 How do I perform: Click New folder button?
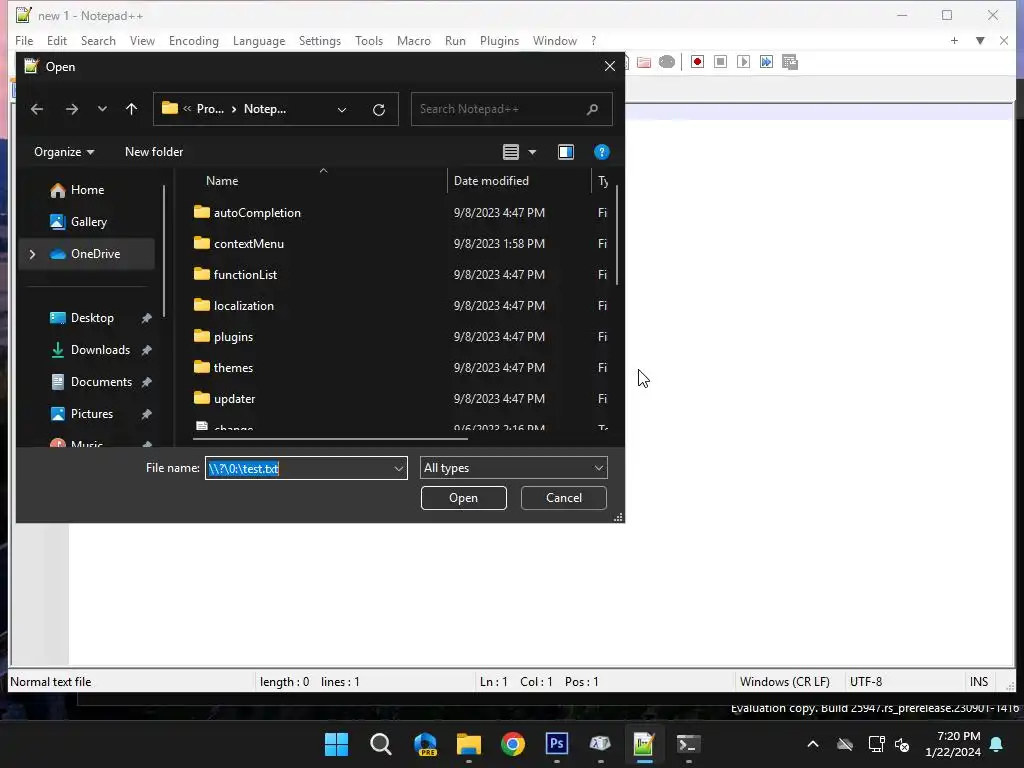[x=154, y=152]
